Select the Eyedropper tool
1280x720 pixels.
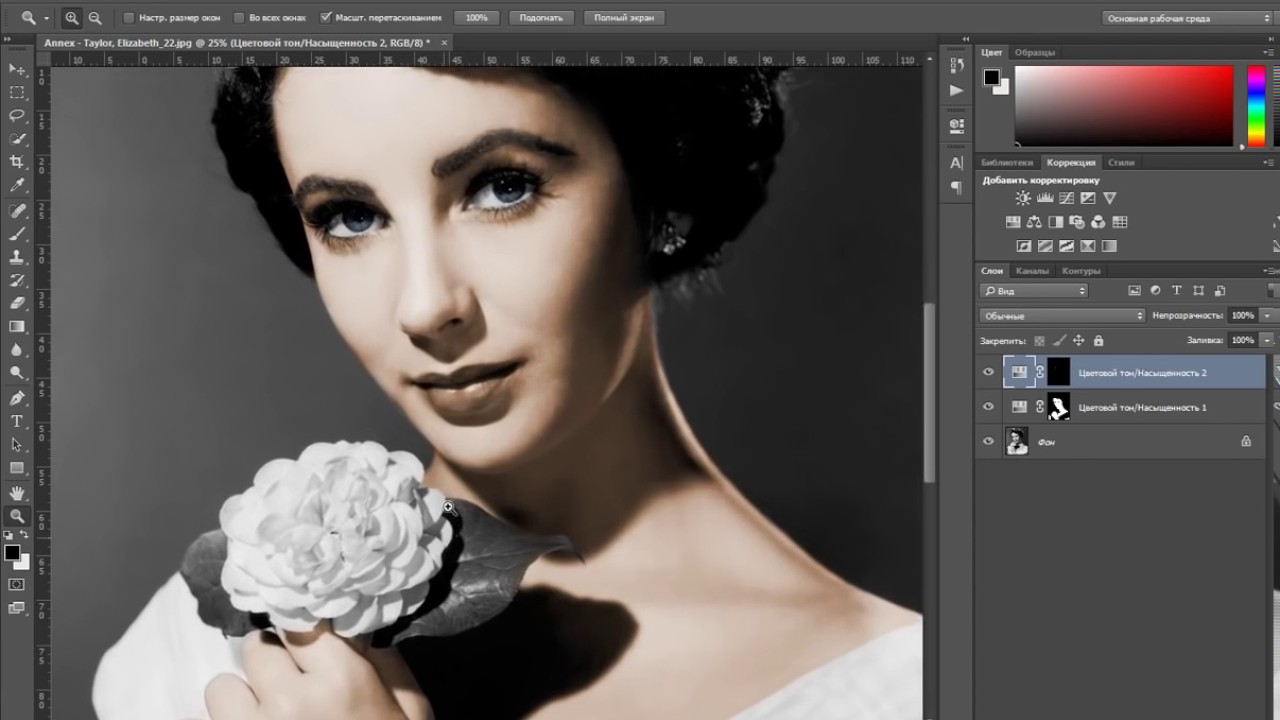pyautogui.click(x=17, y=186)
